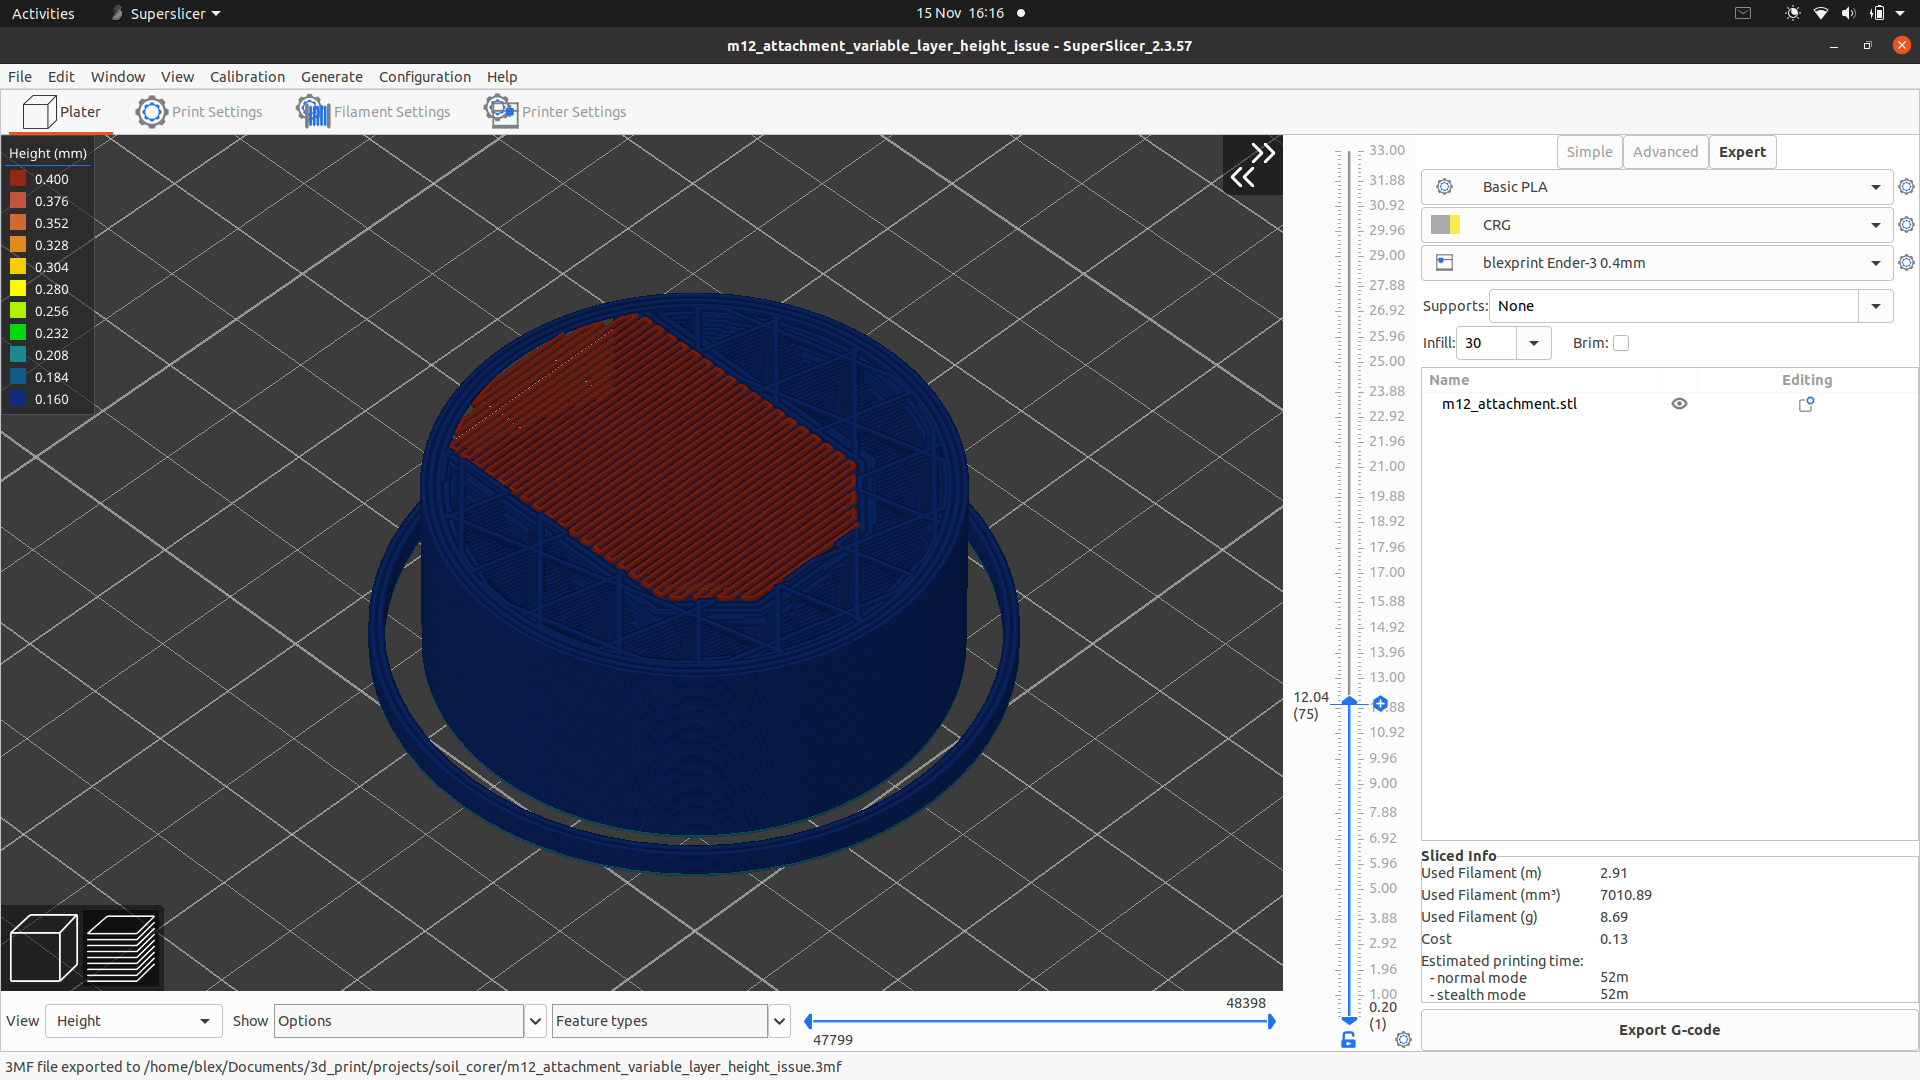The width and height of the screenshot is (1920, 1080).
Task: Open the volume control in system tray
Action: [1848, 13]
